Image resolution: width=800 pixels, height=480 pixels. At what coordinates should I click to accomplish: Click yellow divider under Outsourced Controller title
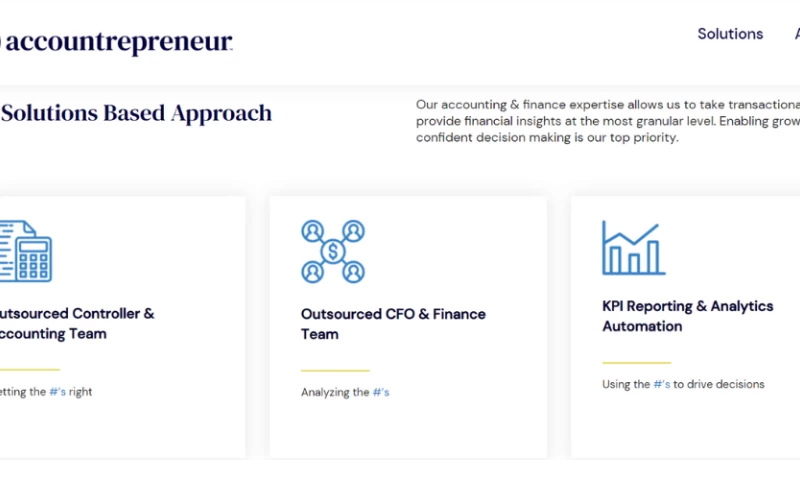click(30, 371)
